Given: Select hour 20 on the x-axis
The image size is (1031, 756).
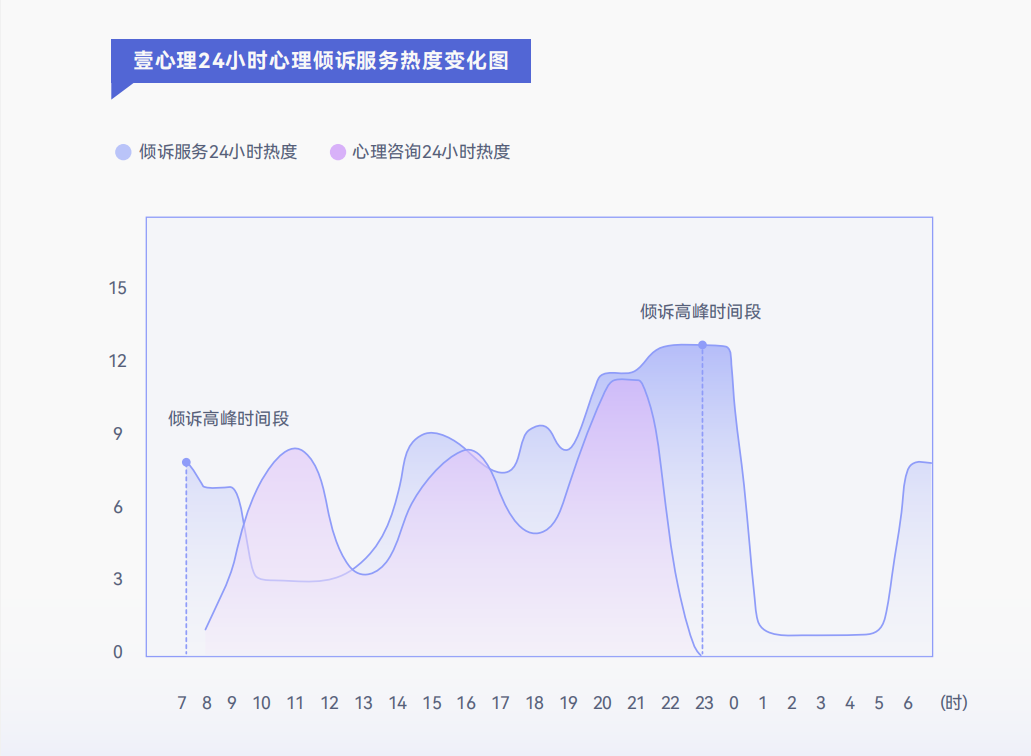Looking at the screenshot, I should pos(602,703).
